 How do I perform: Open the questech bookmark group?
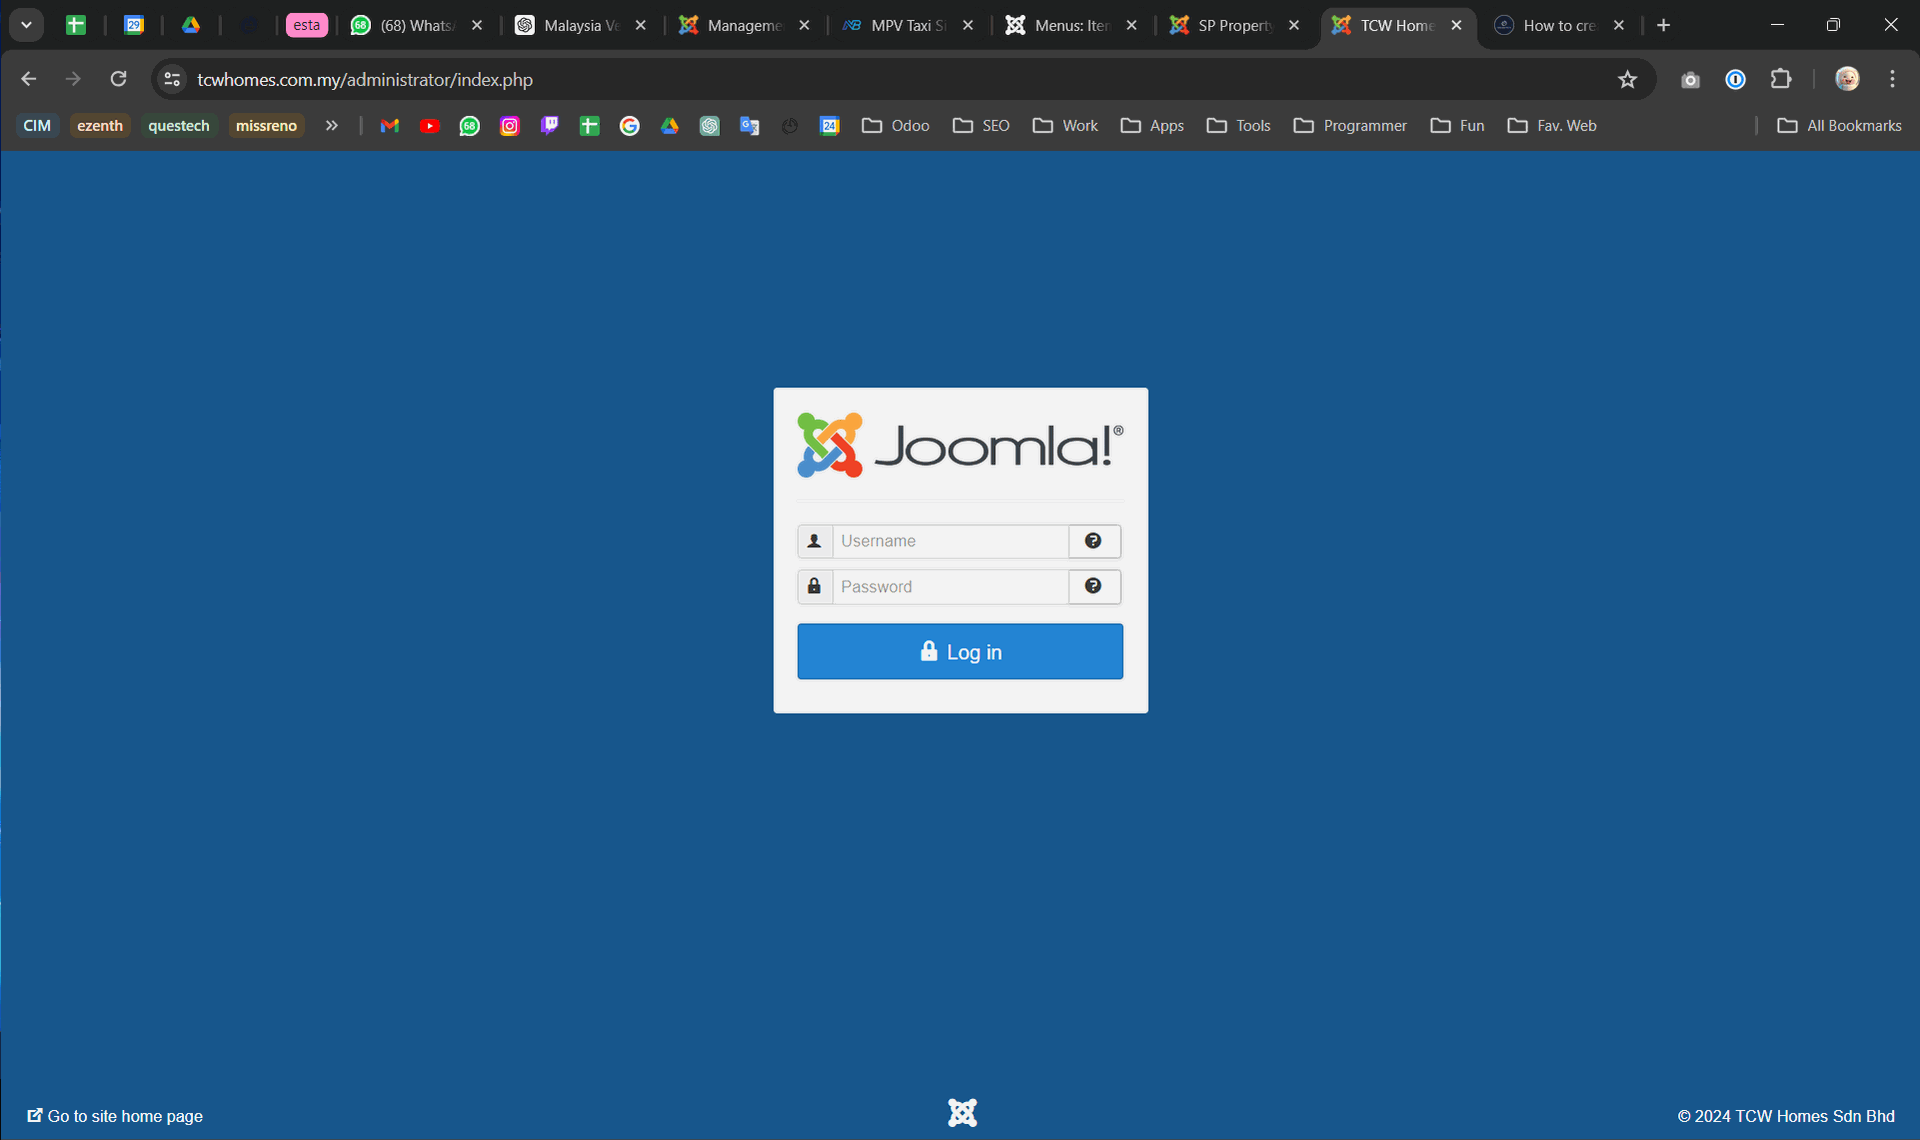pyautogui.click(x=179, y=125)
